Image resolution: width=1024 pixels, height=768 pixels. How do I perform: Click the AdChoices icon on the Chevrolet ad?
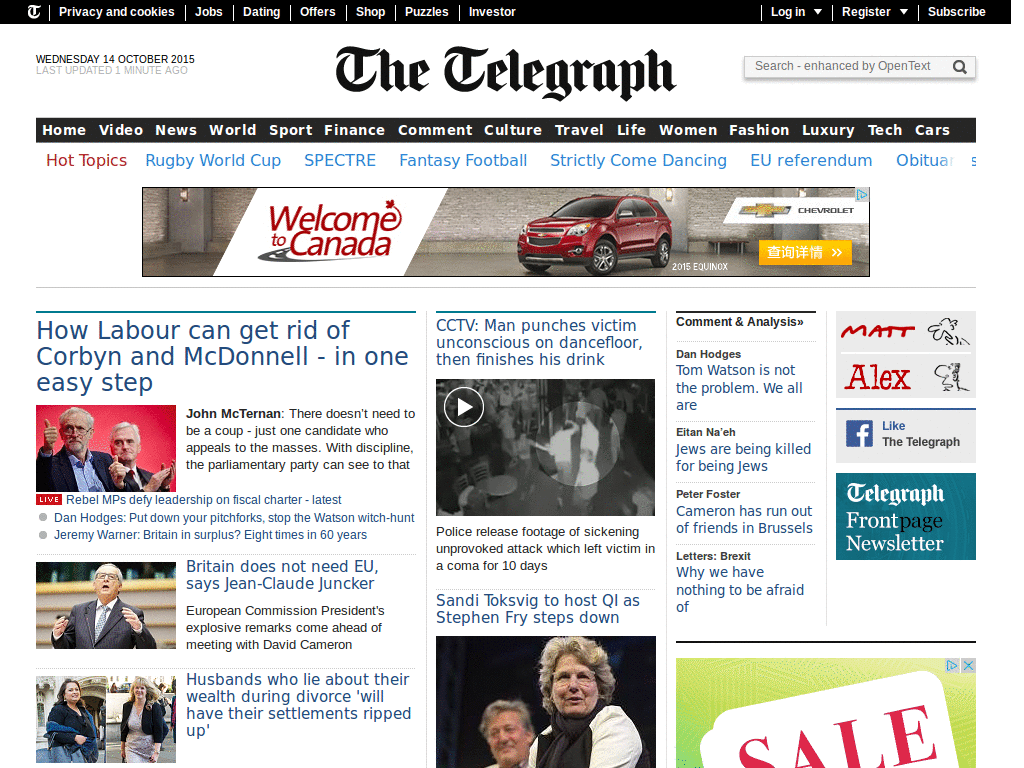coord(862,195)
